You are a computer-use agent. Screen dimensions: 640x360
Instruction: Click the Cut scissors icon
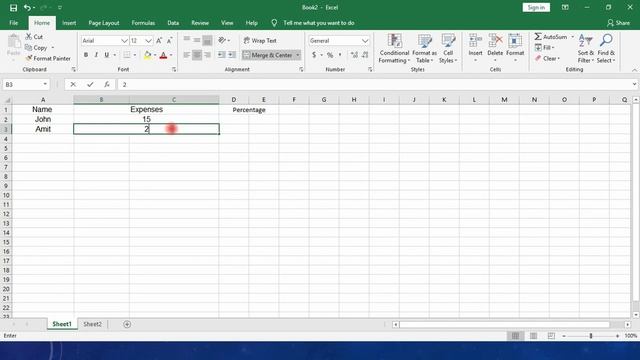(x=29, y=37)
